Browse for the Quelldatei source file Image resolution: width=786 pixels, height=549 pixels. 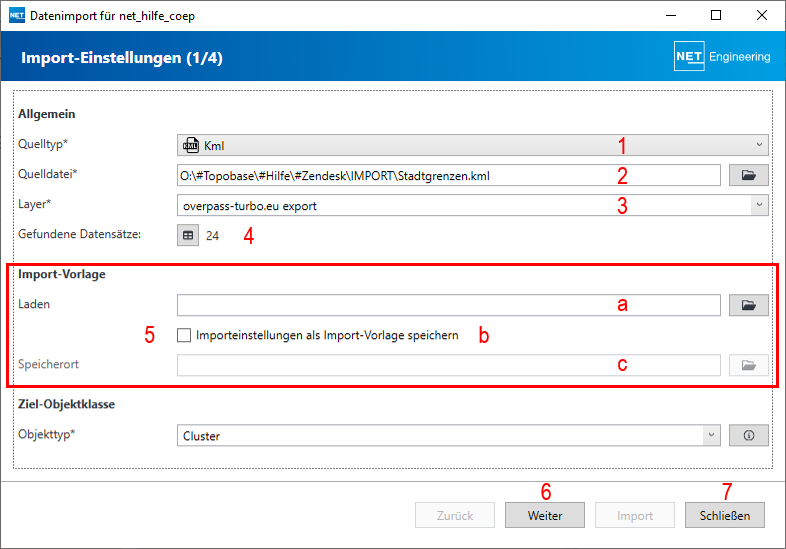[x=748, y=175]
